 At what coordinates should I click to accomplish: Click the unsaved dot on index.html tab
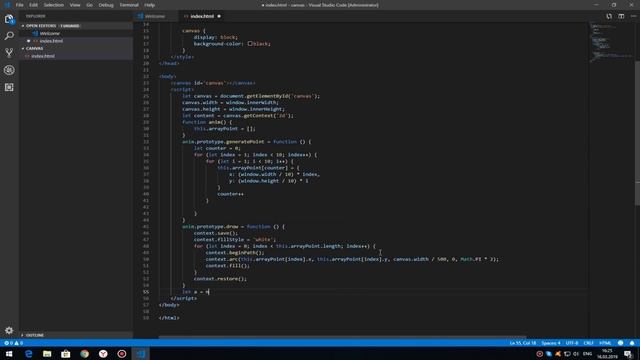click(x=219, y=16)
